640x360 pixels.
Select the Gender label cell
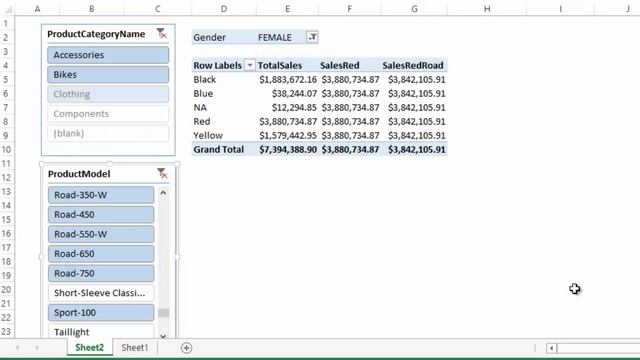pyautogui.click(x=224, y=37)
